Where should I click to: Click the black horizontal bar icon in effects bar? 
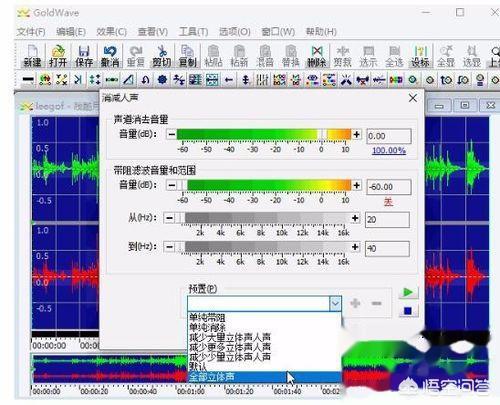point(28,80)
